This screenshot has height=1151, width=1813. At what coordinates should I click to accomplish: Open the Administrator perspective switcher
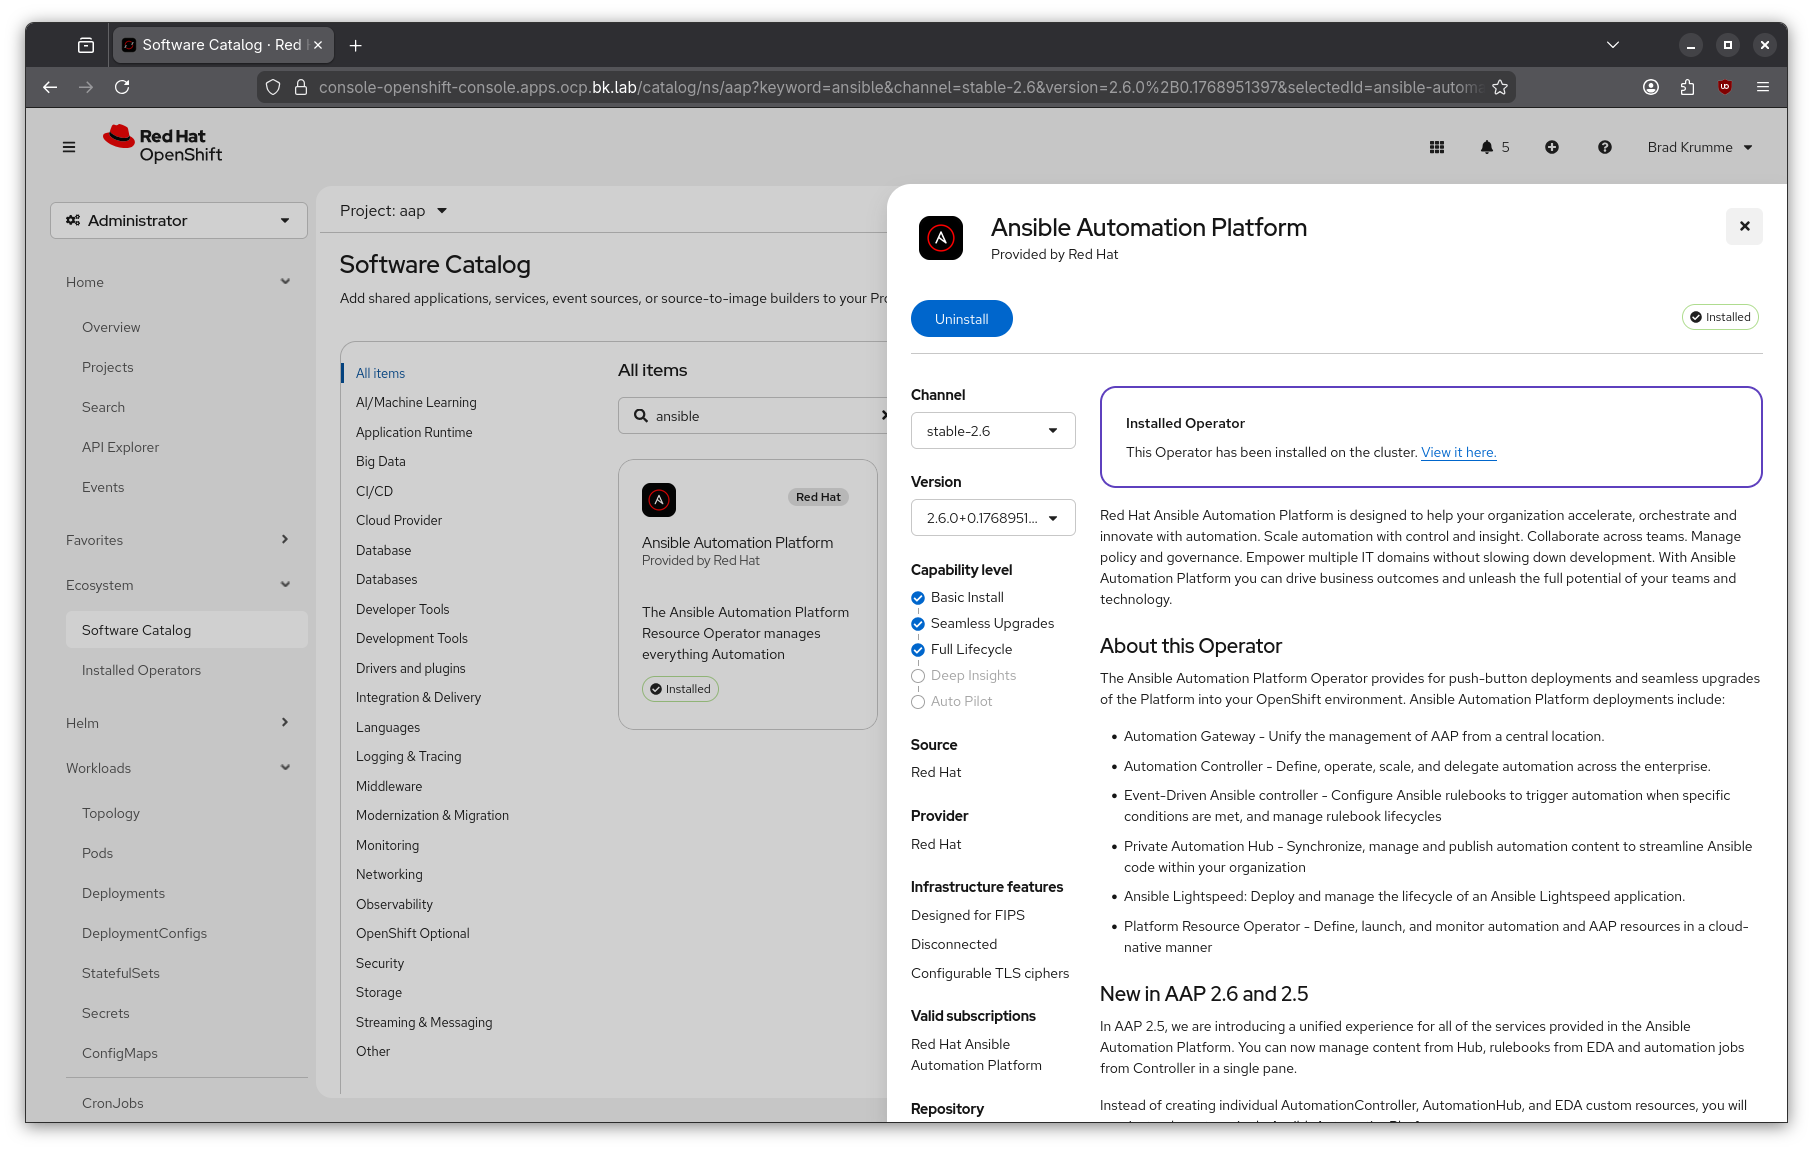(x=178, y=221)
